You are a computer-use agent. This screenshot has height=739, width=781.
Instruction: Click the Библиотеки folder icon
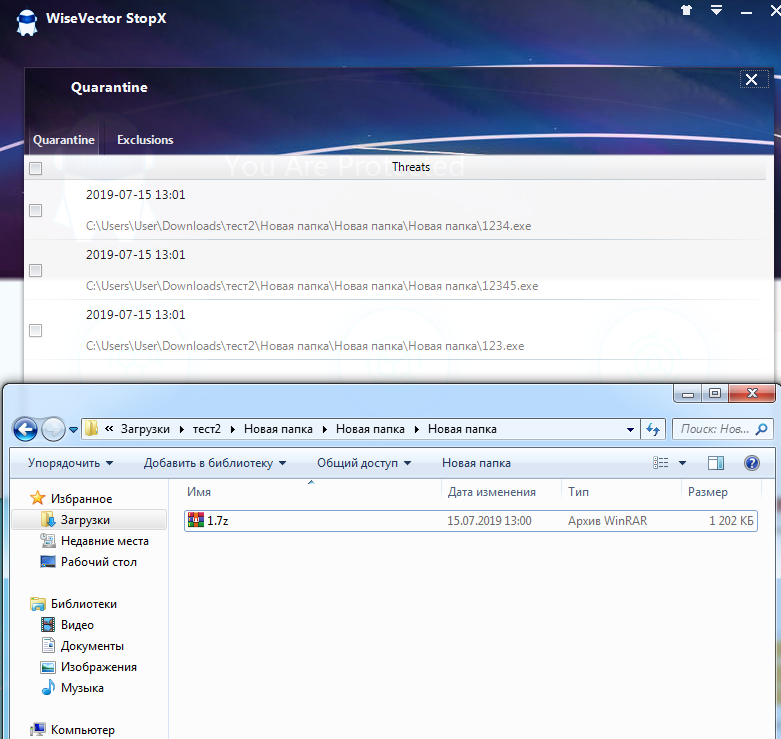[x=37, y=604]
